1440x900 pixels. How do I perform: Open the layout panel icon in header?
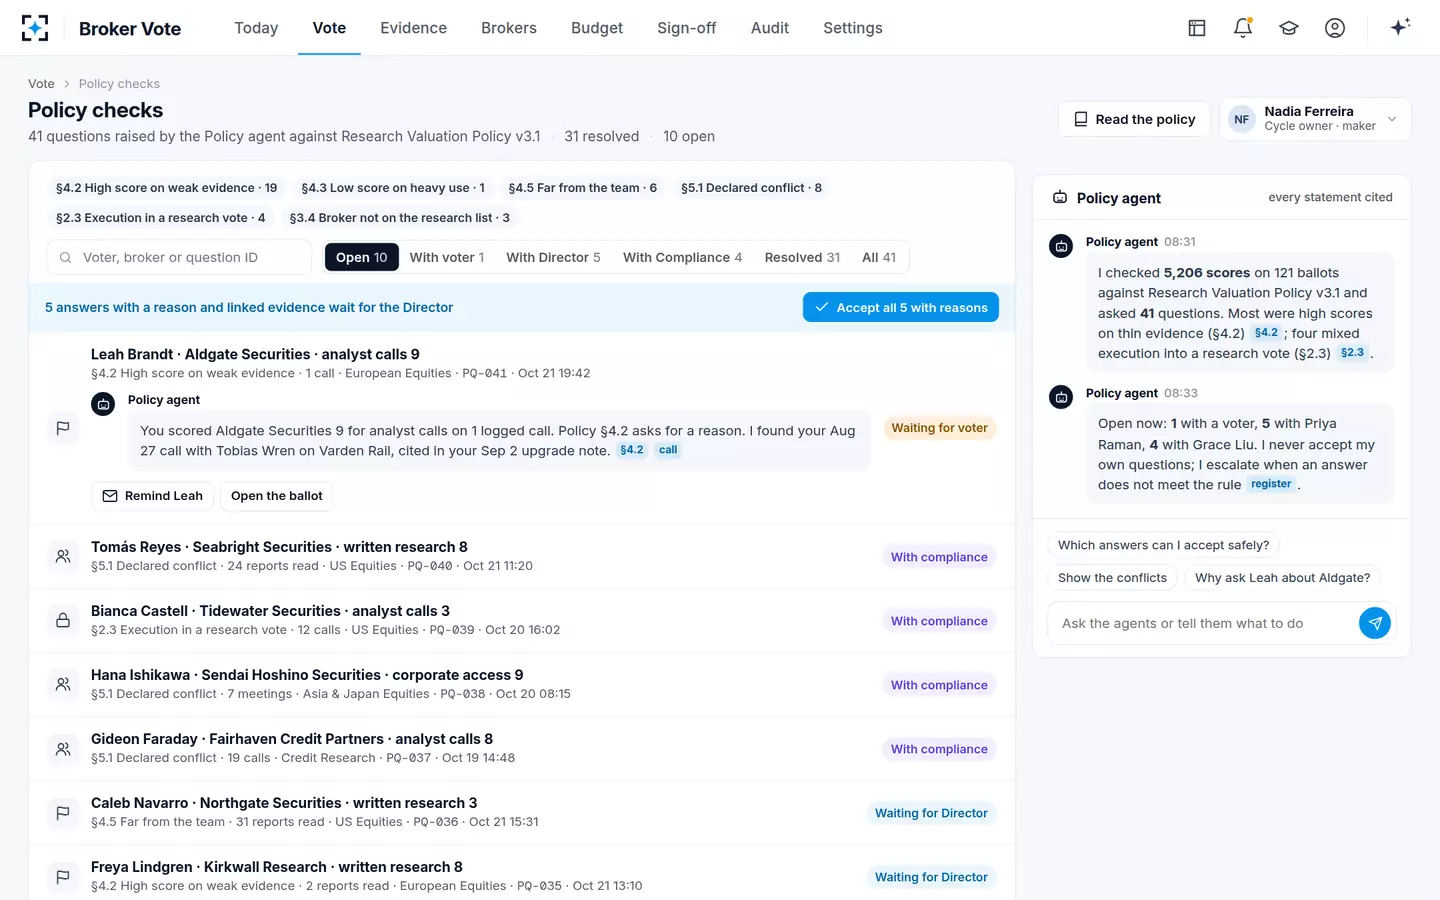[x=1197, y=28]
